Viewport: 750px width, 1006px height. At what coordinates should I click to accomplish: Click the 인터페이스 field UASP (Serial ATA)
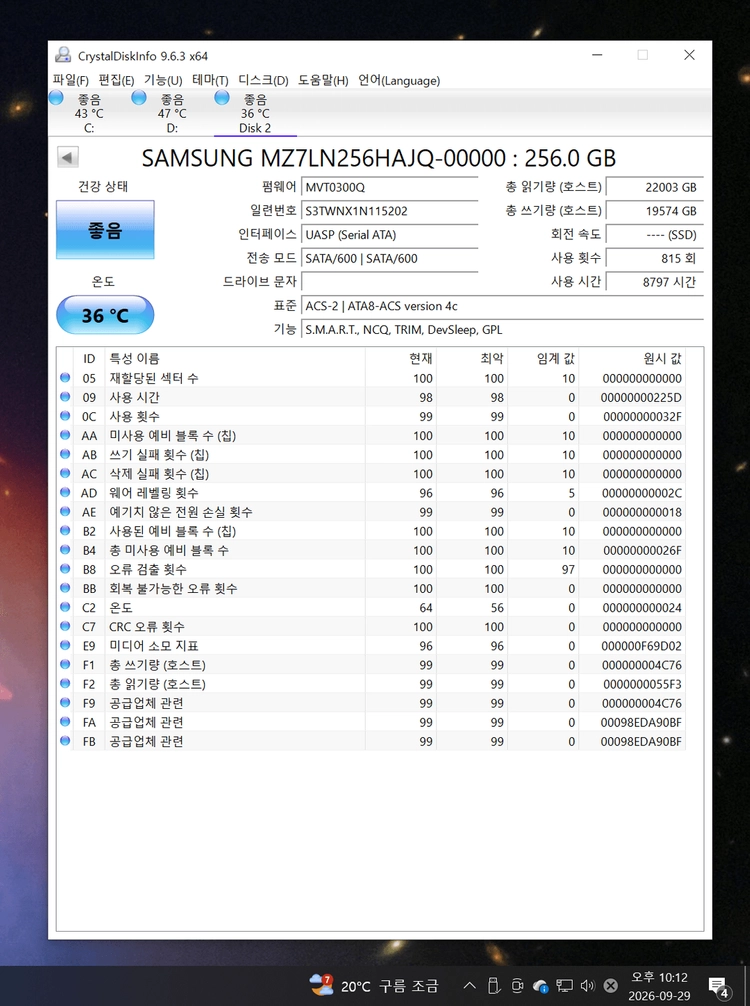tap(389, 235)
